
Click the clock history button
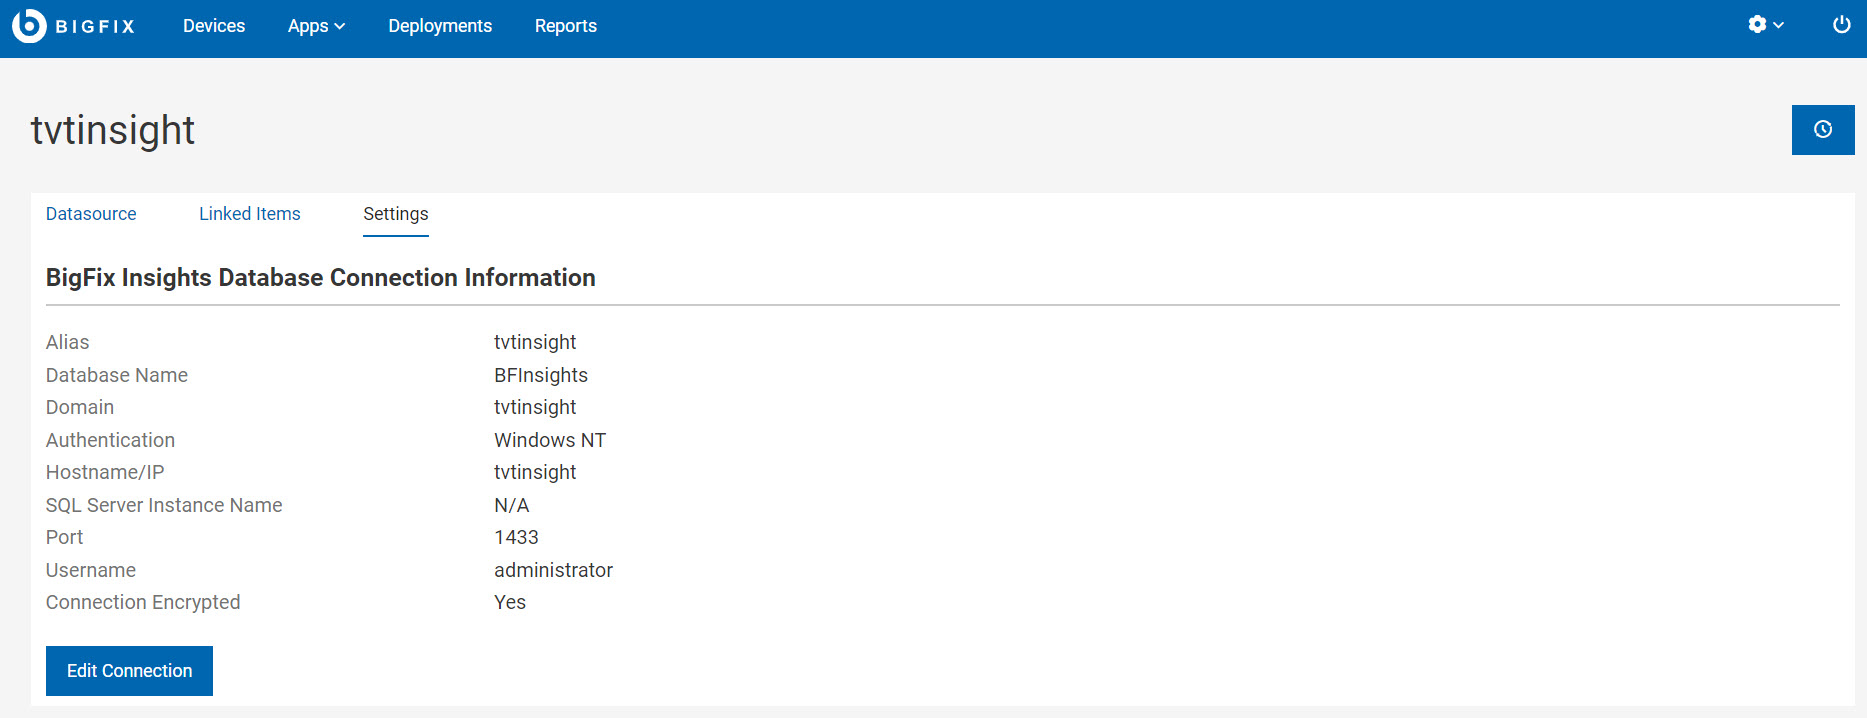pos(1822,130)
